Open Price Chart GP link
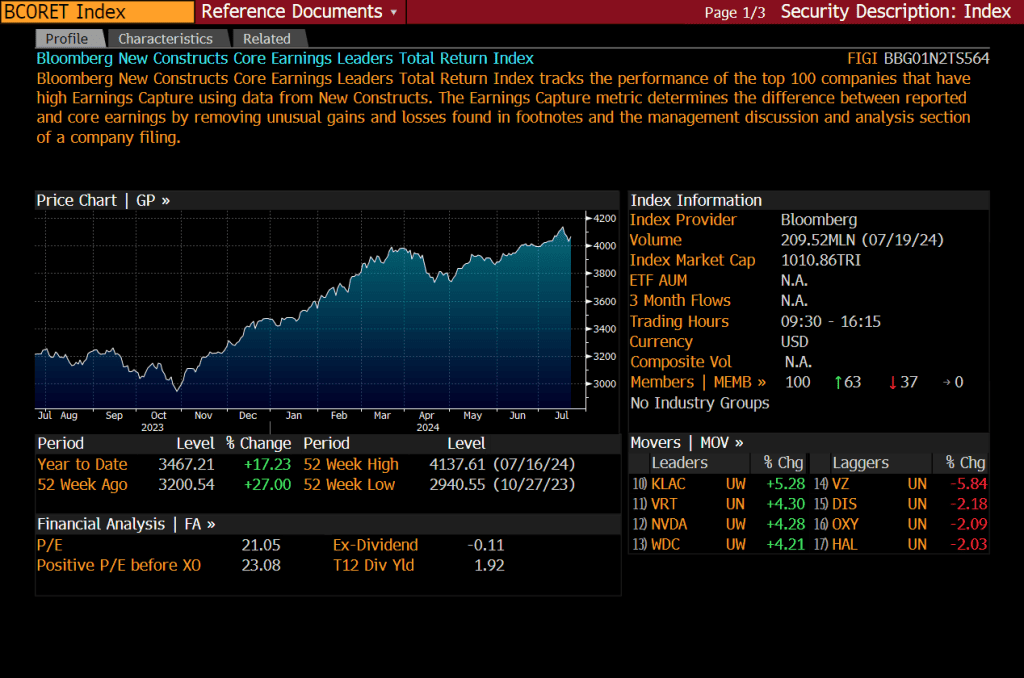Screen dimensions: 1024x678 [x=103, y=201]
